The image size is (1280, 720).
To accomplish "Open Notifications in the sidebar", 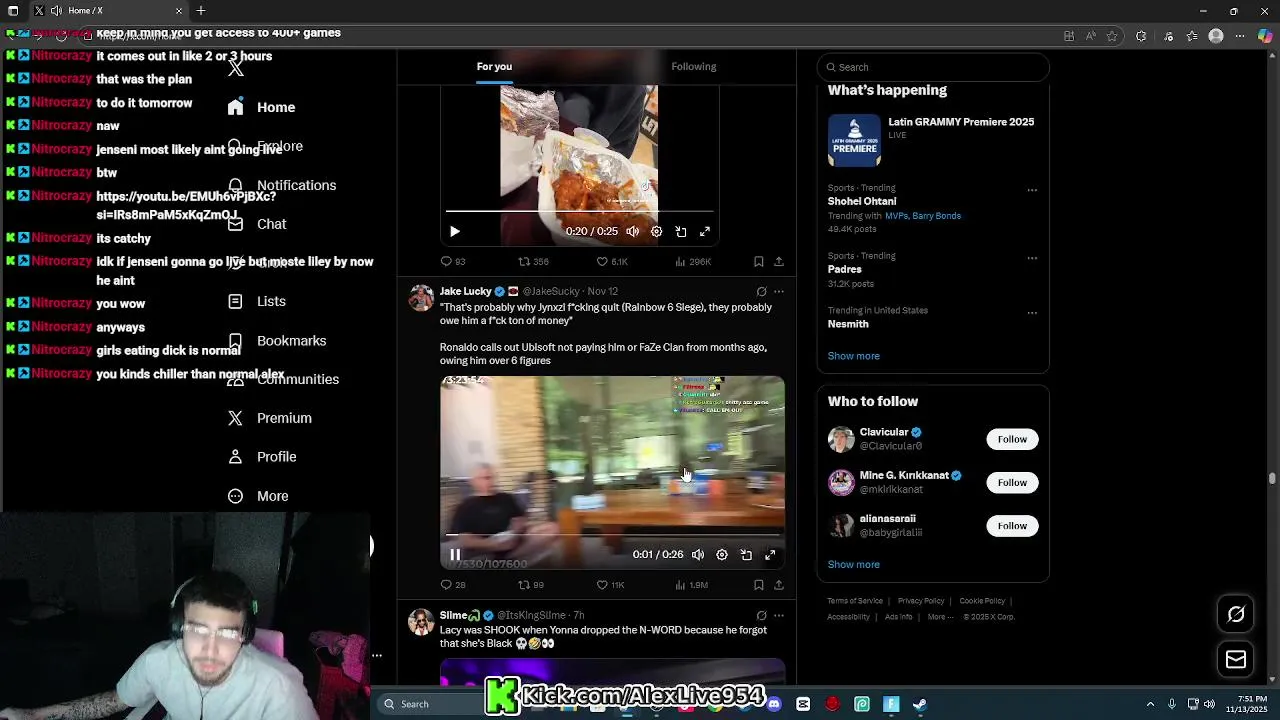I will point(281,185).
